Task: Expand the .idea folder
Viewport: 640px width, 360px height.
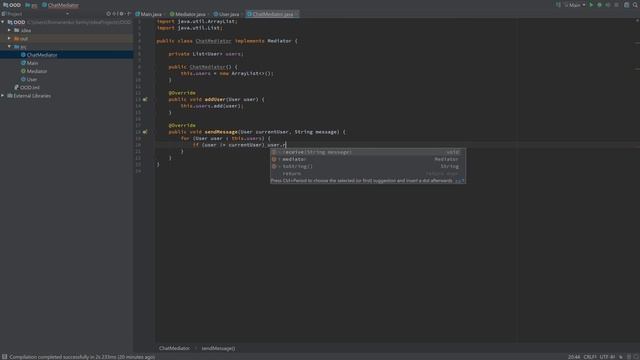Action: (9, 30)
